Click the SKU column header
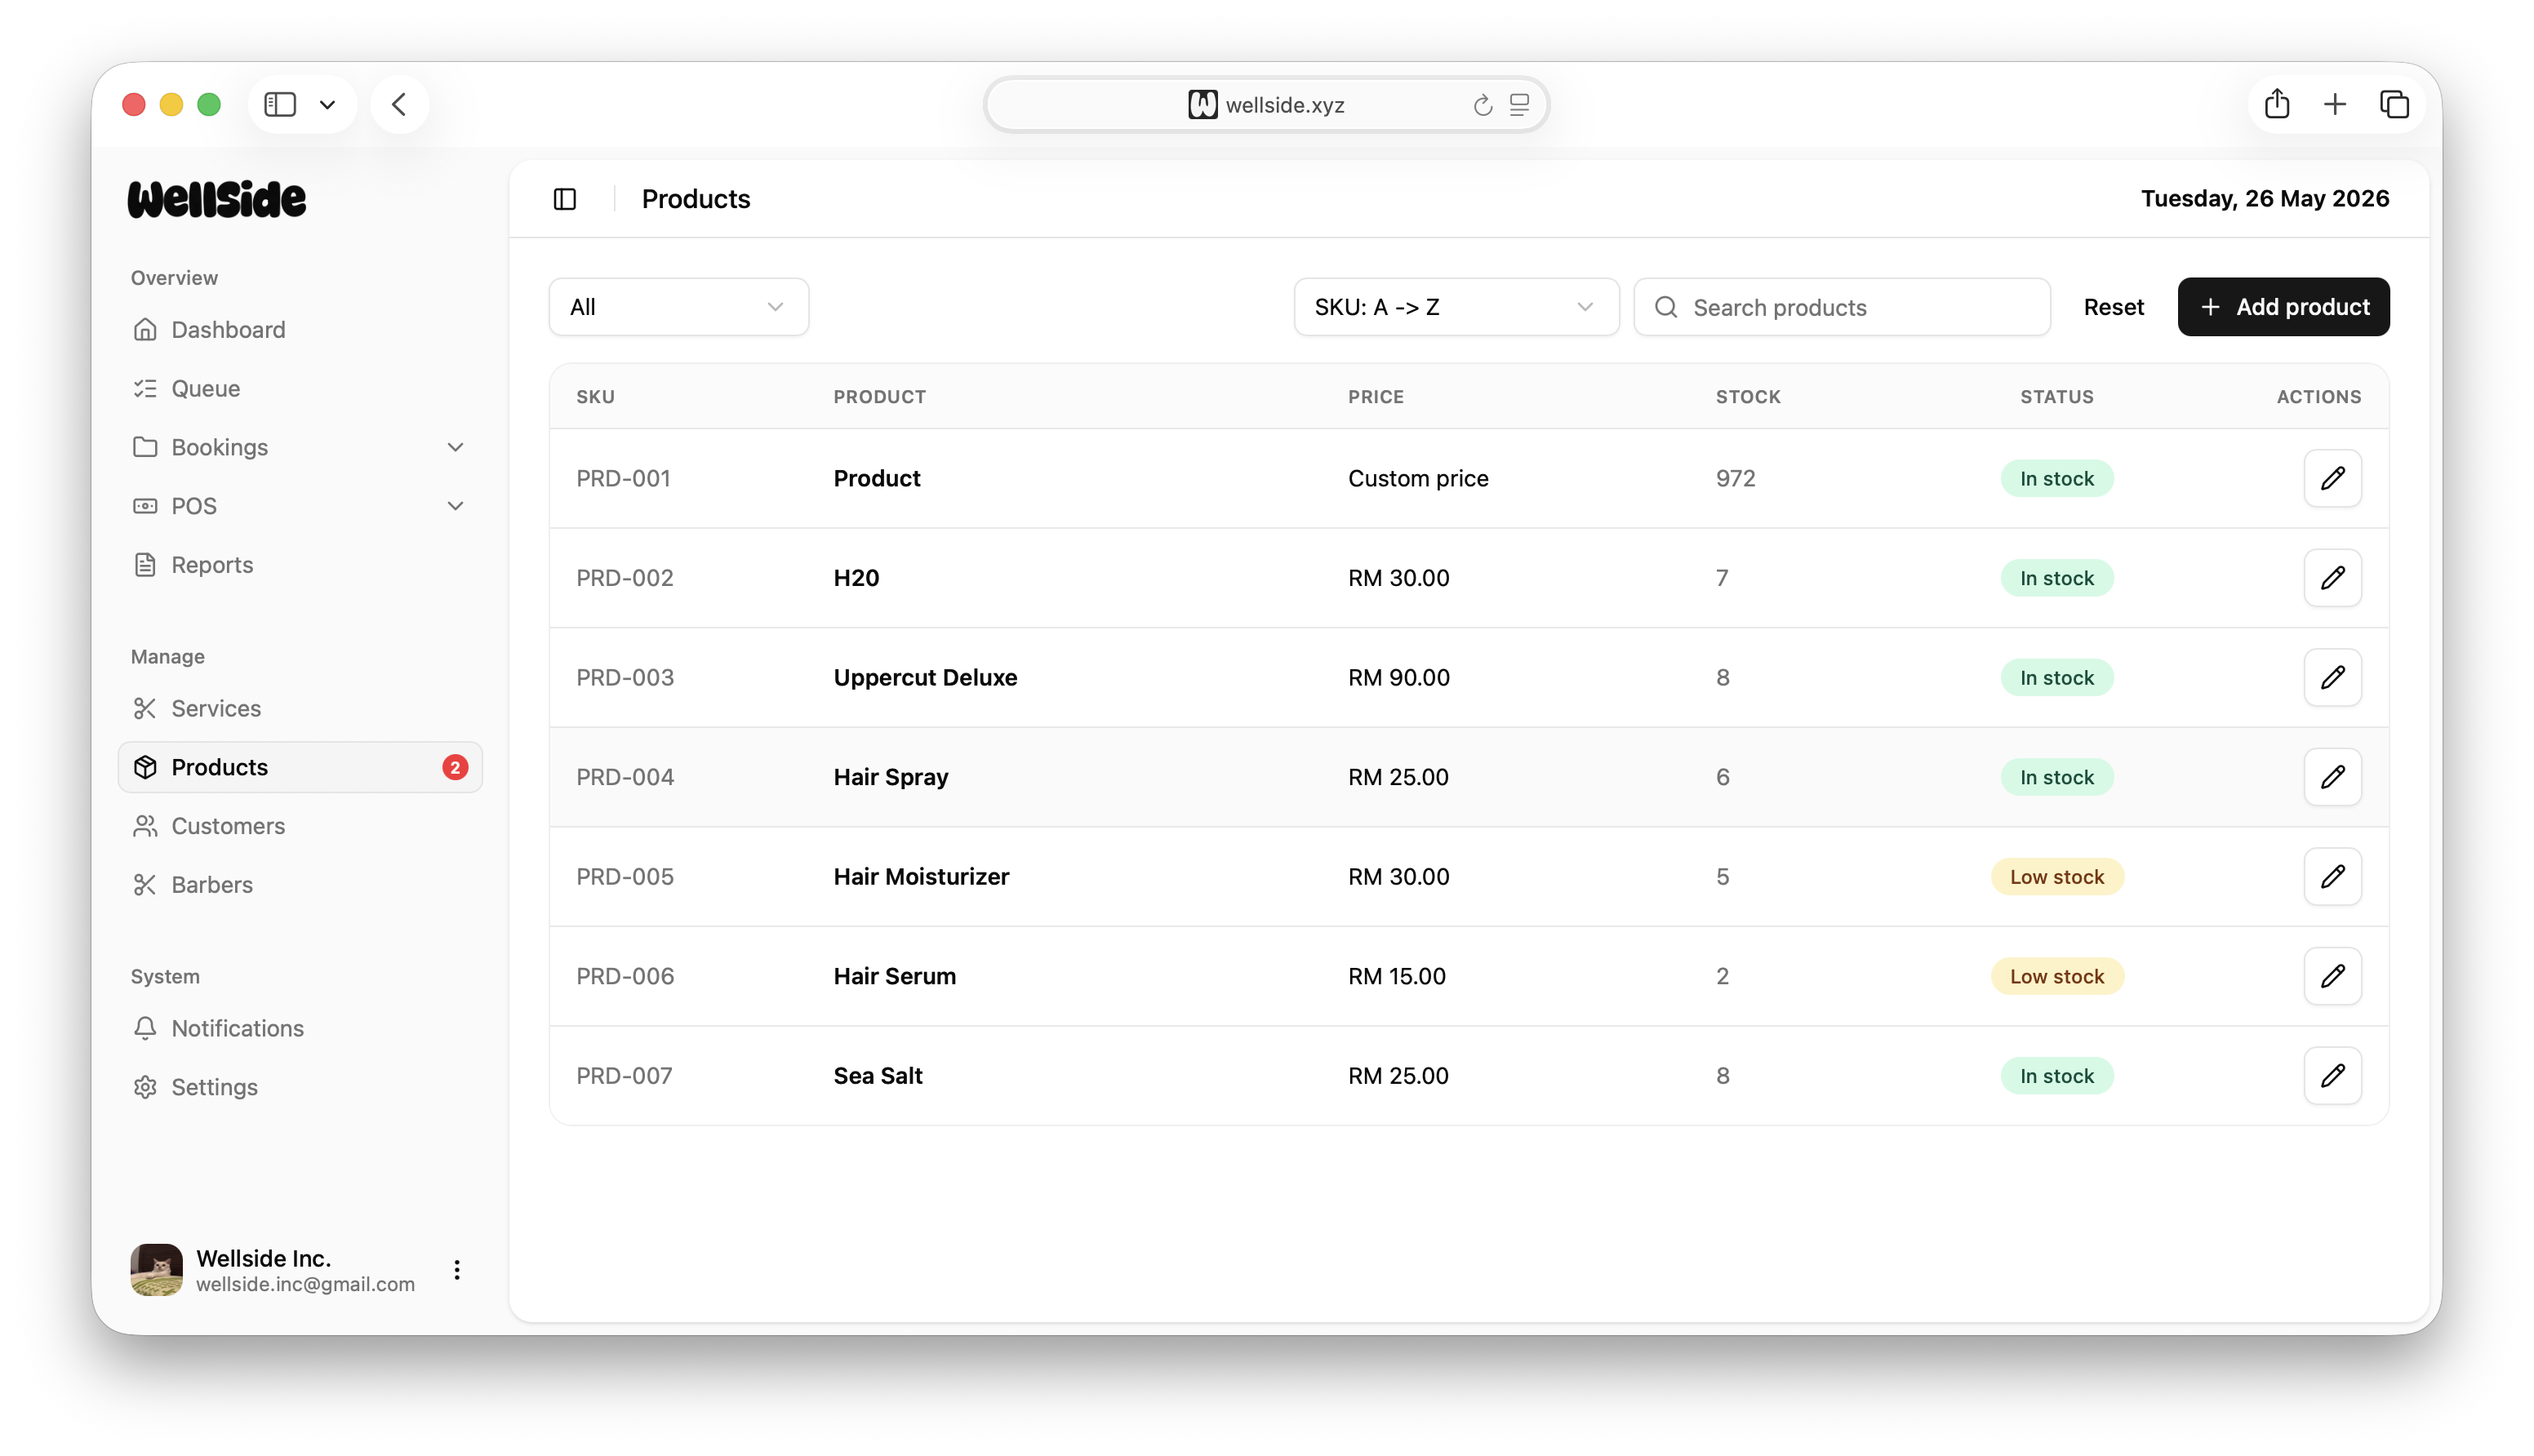 595,397
